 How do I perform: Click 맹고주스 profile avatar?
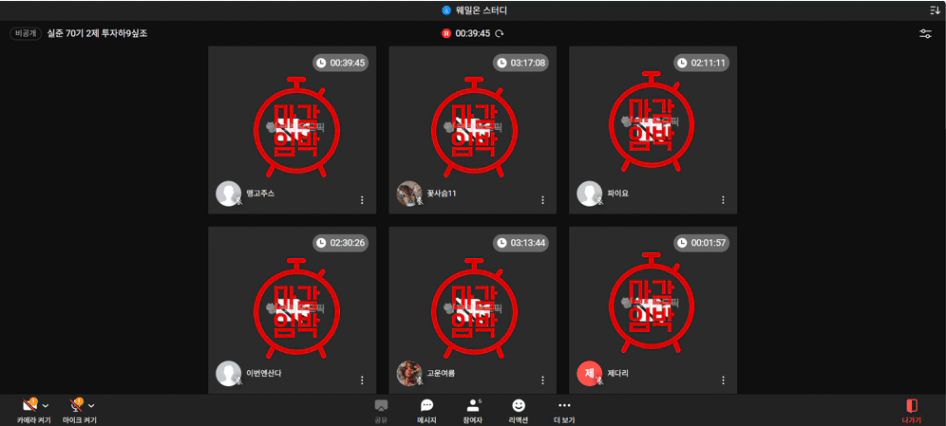228,194
